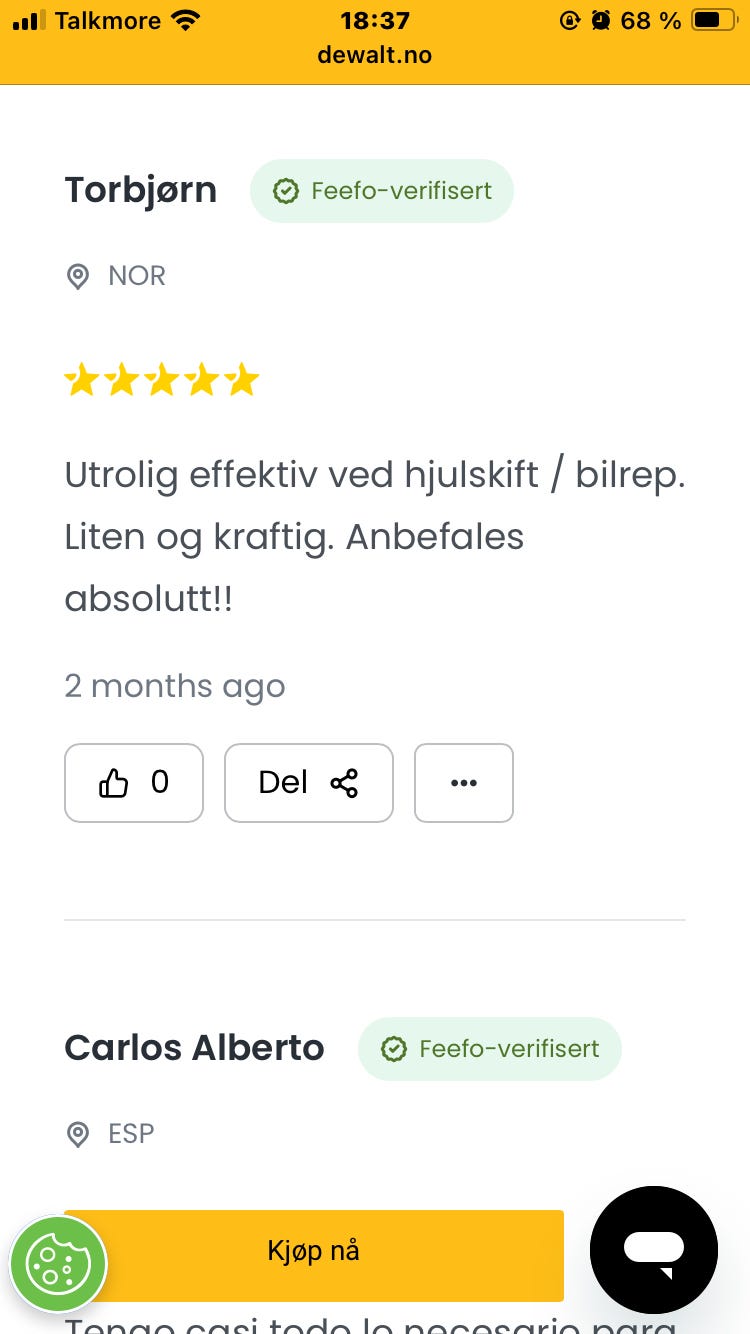Select the reviewer name Carlos Alberto

(194, 1048)
